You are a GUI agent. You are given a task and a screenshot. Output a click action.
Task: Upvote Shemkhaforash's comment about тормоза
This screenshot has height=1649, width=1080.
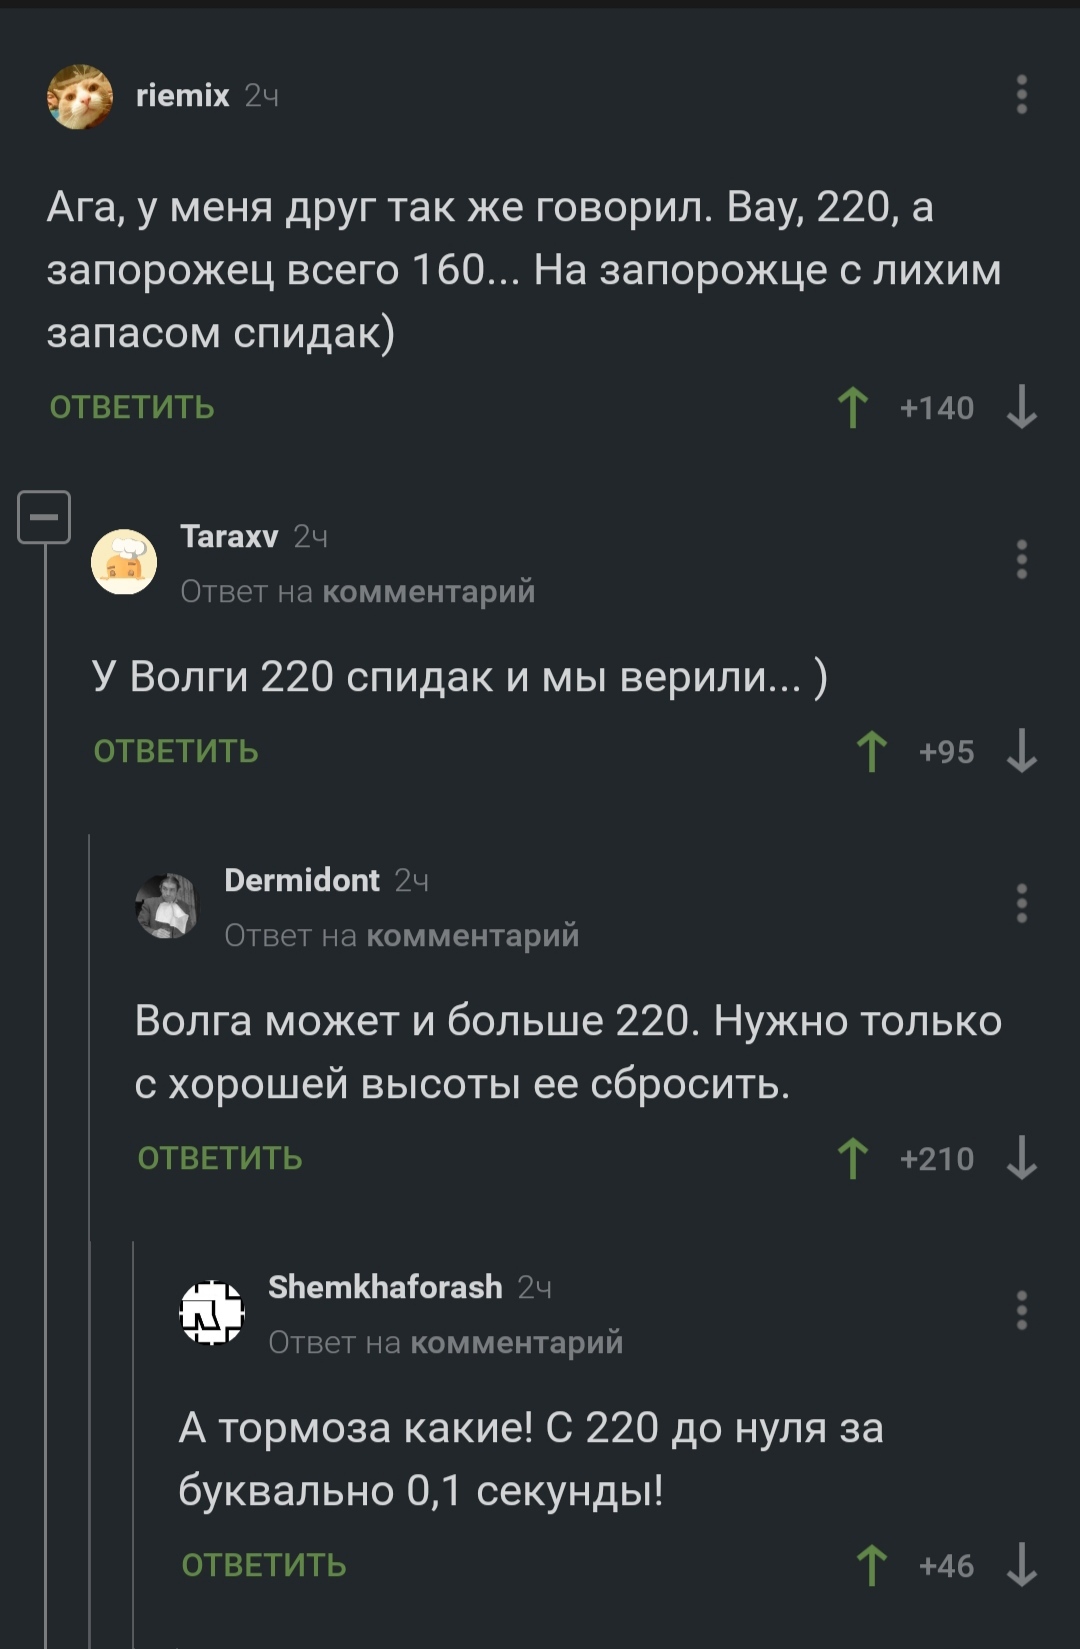point(872,1566)
